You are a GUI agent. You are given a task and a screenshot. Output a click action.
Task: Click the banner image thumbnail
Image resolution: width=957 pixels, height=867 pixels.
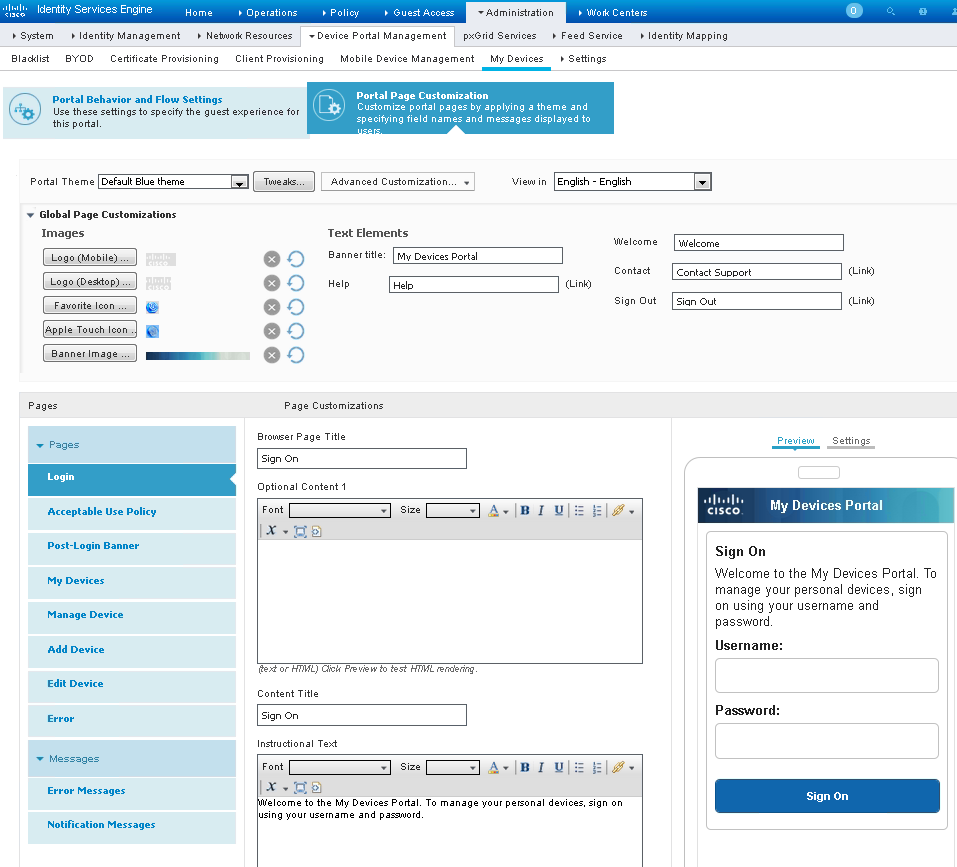pyautogui.click(x=198, y=356)
